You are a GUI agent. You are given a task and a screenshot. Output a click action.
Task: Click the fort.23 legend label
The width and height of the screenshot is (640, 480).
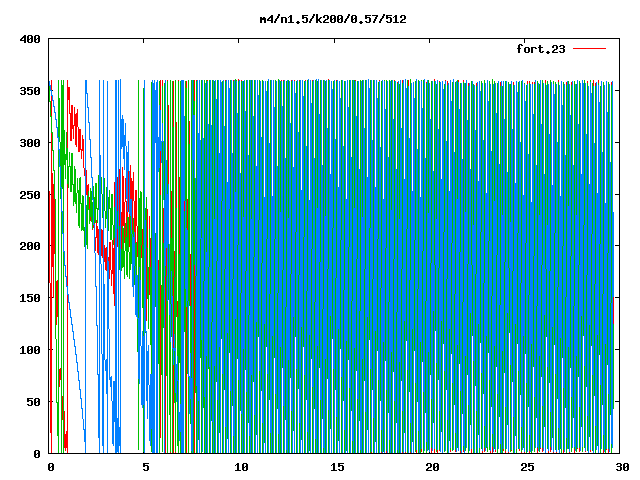541,49
